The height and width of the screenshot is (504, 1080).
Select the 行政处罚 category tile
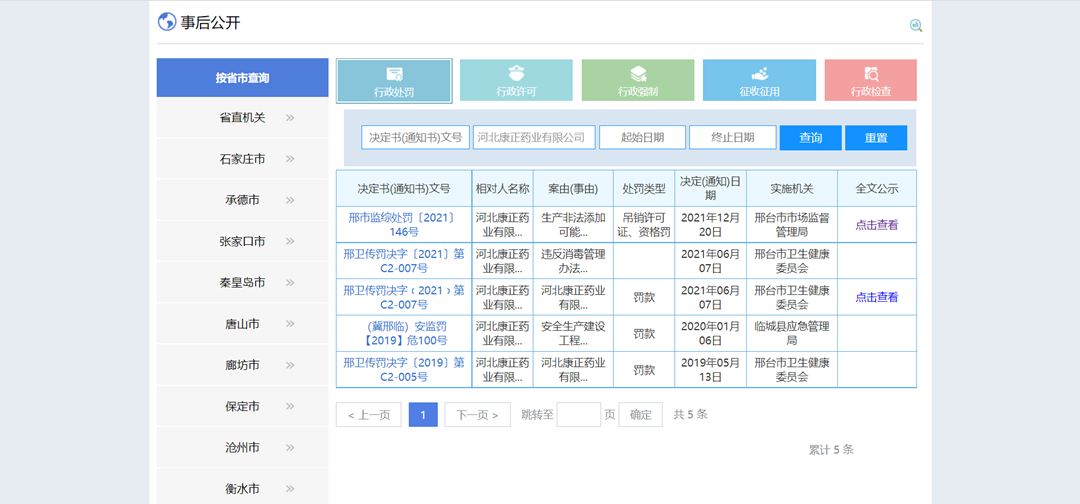tap(394, 81)
